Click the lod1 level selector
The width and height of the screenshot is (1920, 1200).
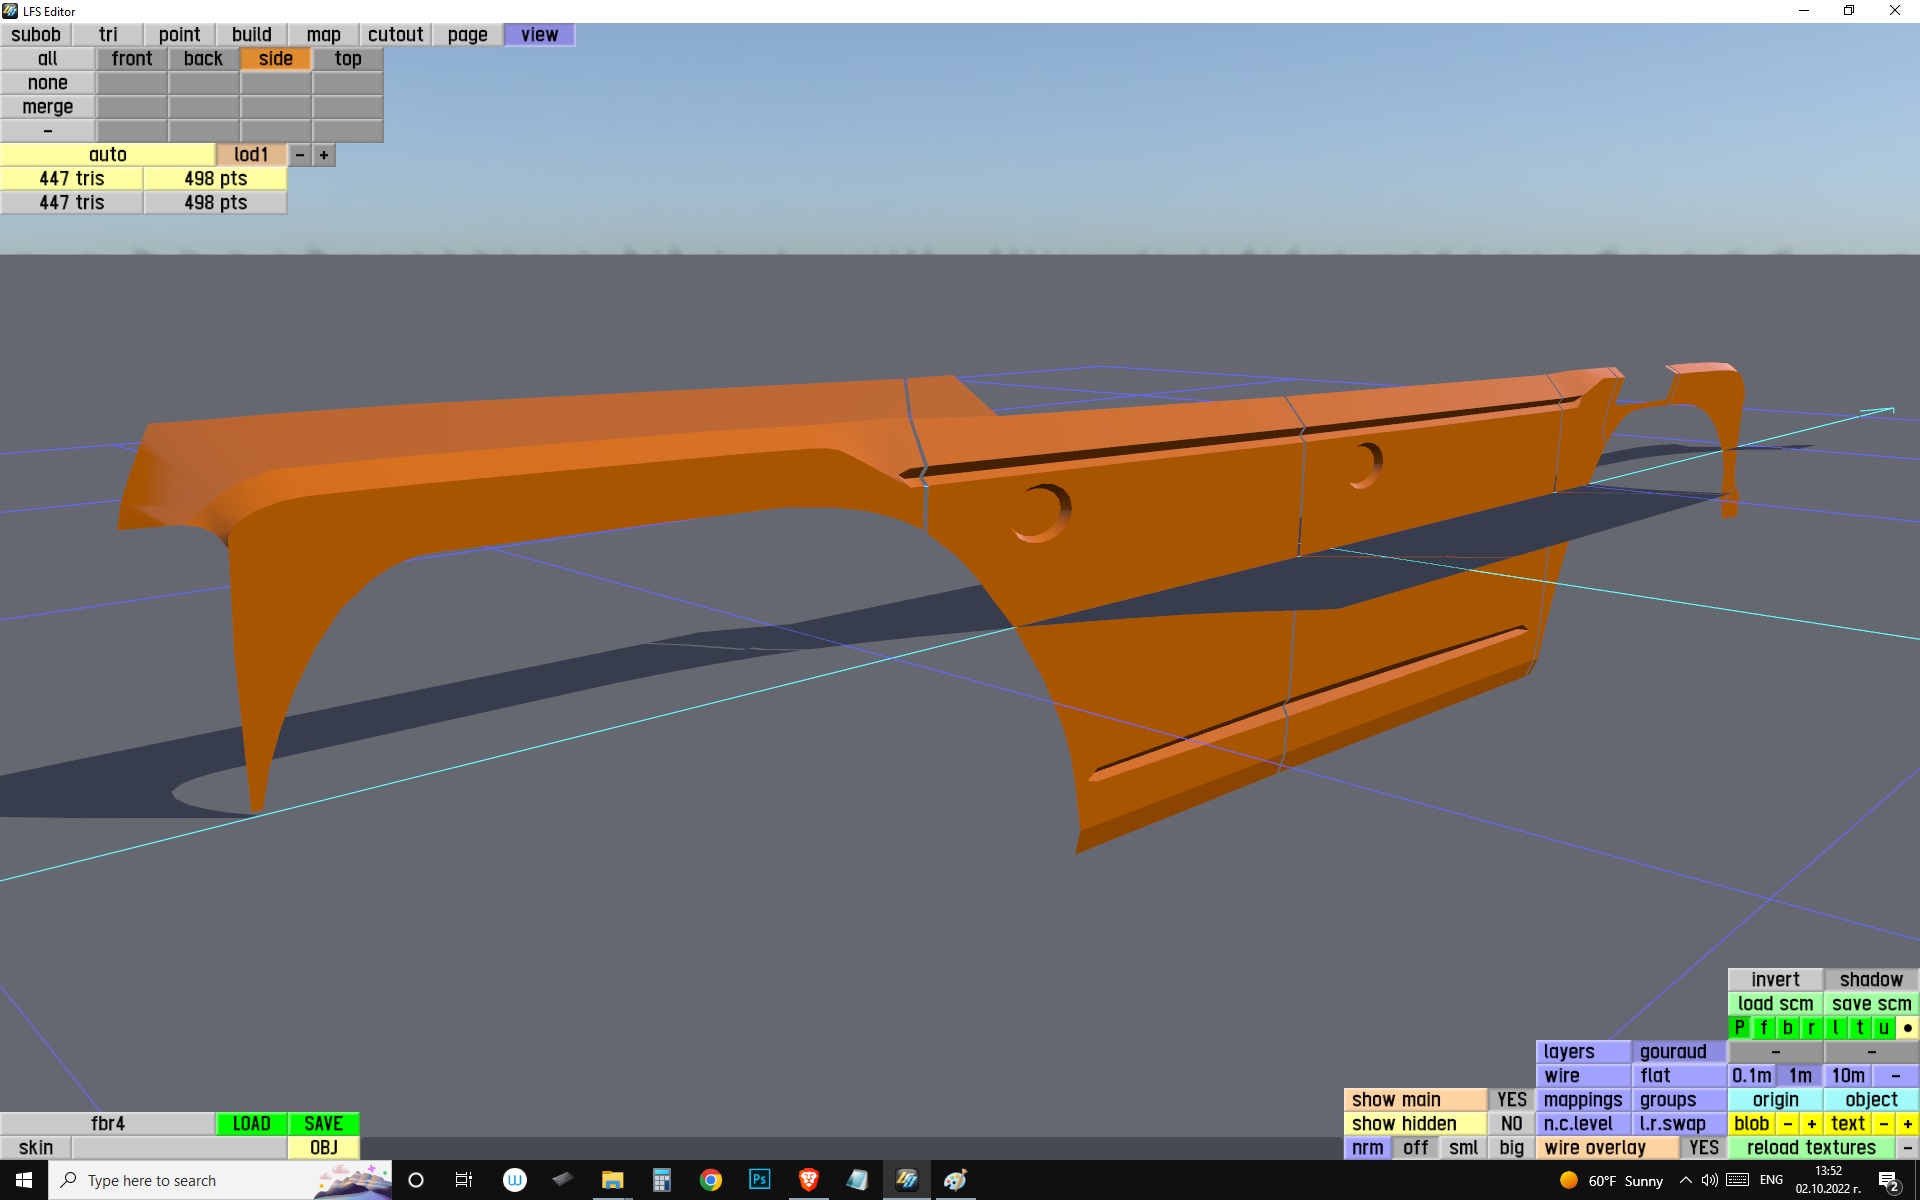coord(251,155)
